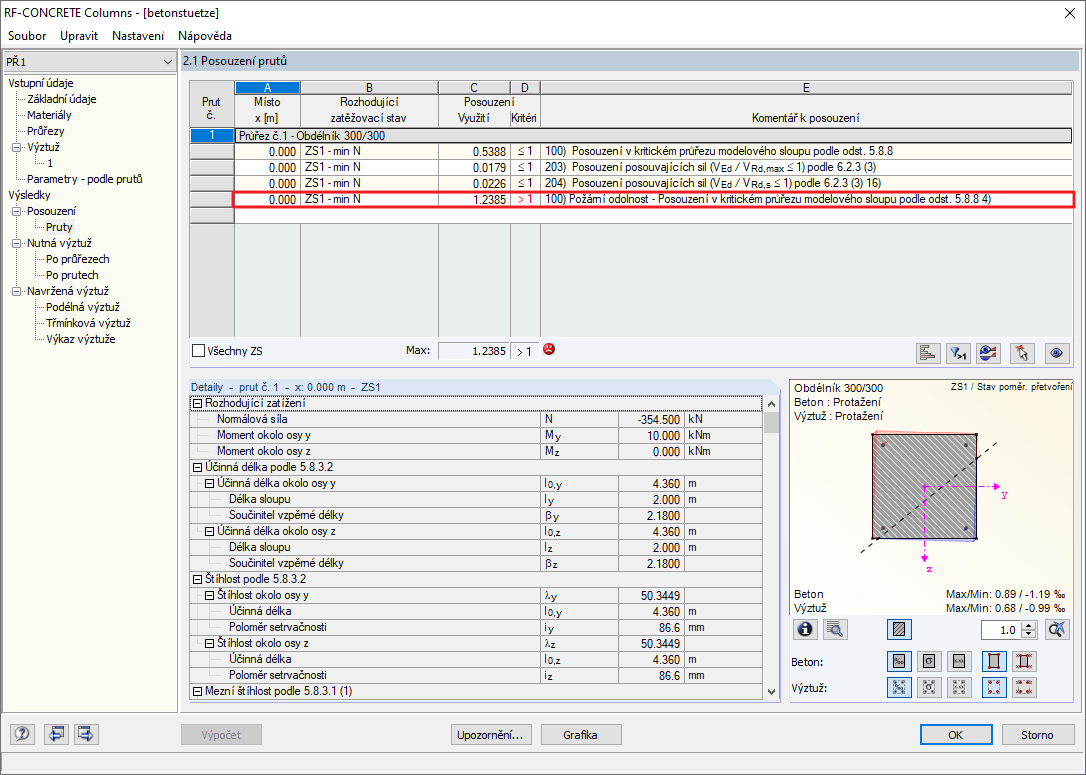Viewport: 1086px width, 775px height.
Task: Show Beton stress sigma icon
Action: 929,661
